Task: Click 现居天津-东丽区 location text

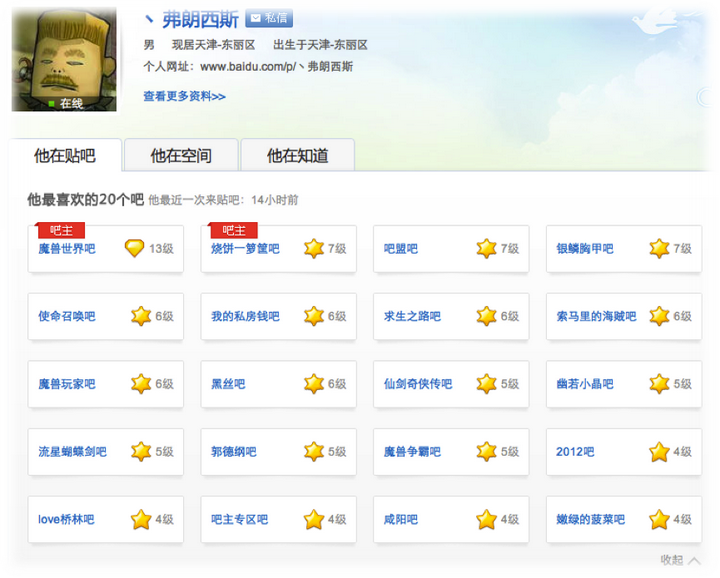Action: click(213, 45)
